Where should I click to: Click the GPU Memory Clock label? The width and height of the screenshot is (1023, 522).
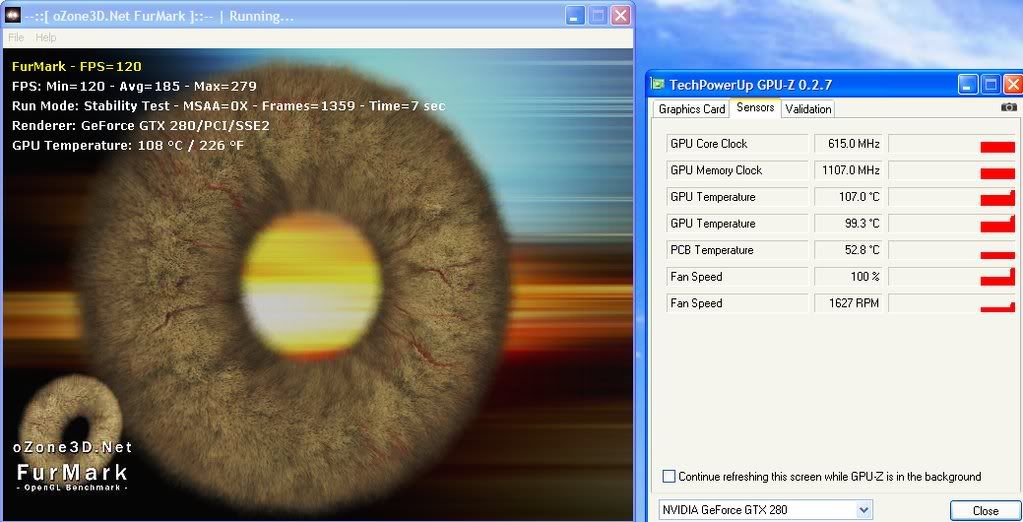point(737,170)
